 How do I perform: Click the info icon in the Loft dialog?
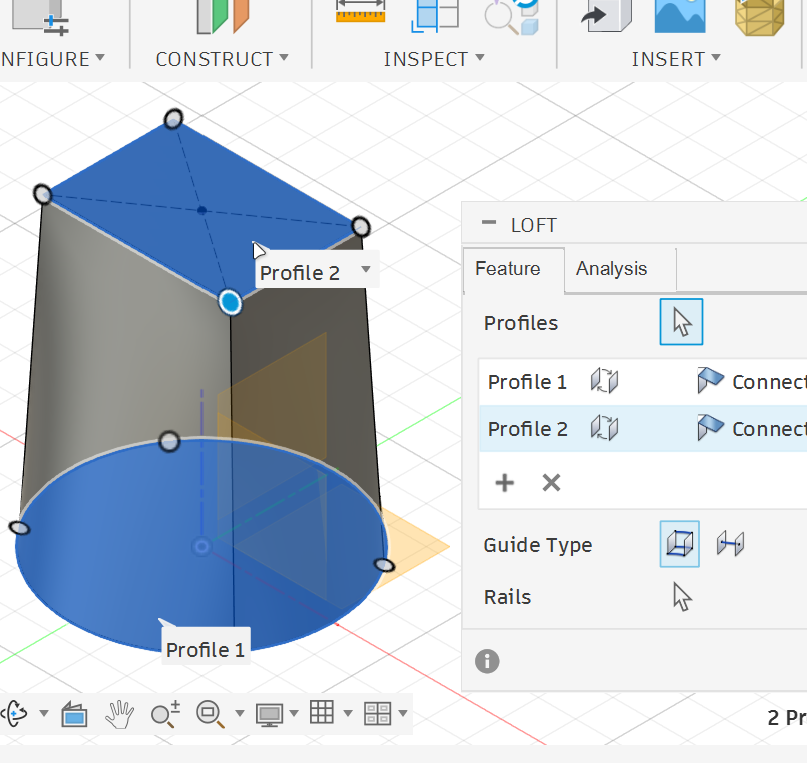(x=487, y=661)
